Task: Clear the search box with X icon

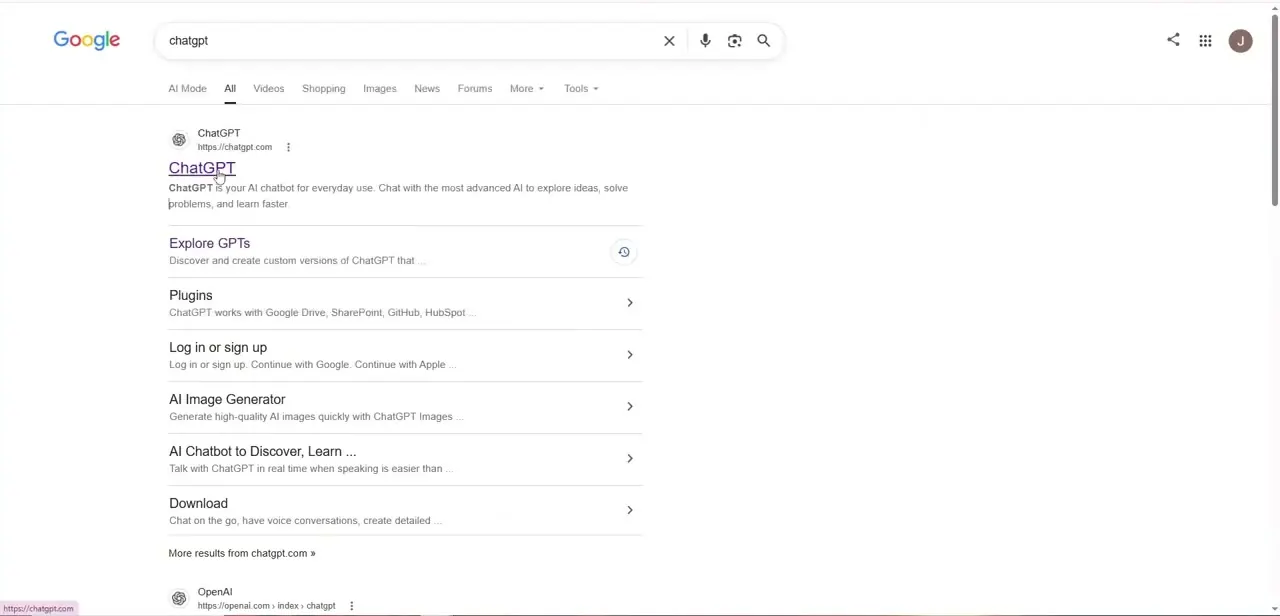Action: 669,41
